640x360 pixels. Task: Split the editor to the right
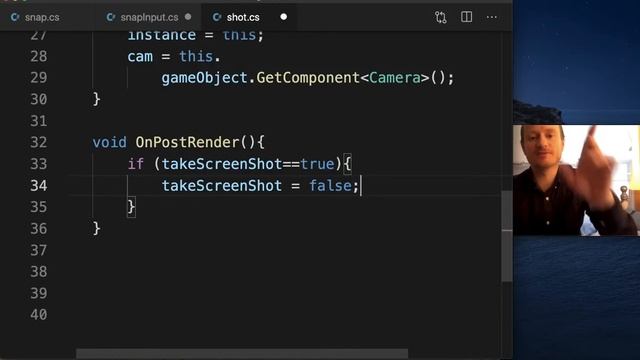(466, 17)
